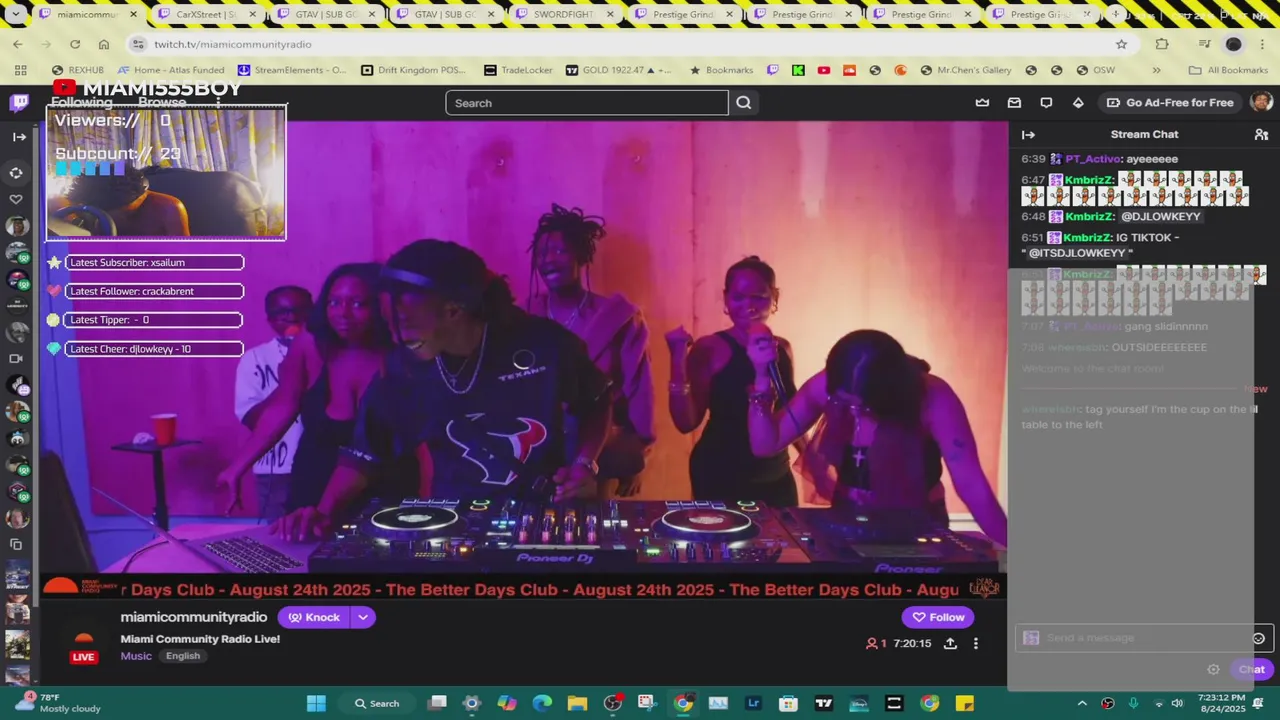The width and height of the screenshot is (1280, 720).
Task: Open the tab search dropdown arrow
Action: (16, 15)
